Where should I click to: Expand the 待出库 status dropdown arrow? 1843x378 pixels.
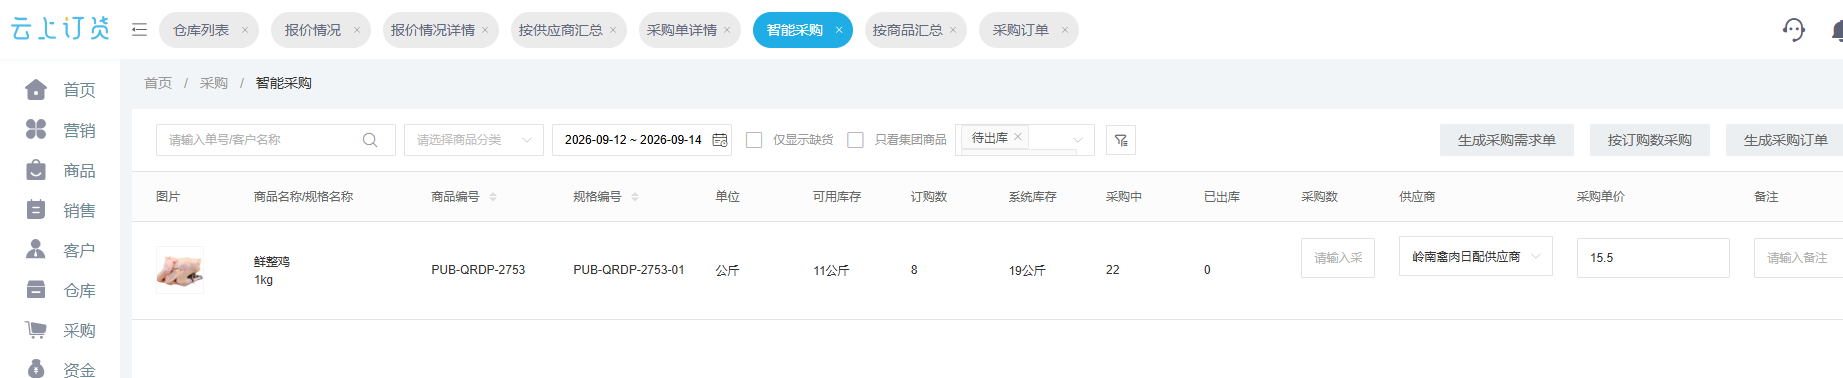point(1078,140)
